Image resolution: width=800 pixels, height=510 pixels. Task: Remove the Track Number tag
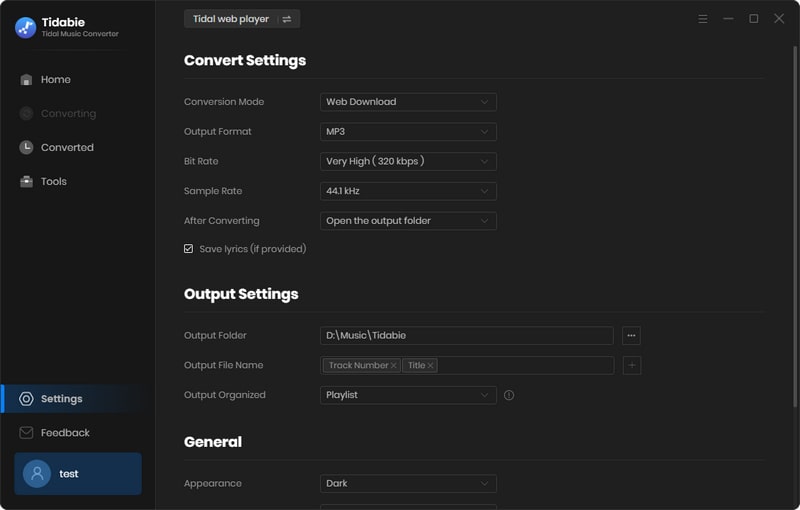click(393, 366)
